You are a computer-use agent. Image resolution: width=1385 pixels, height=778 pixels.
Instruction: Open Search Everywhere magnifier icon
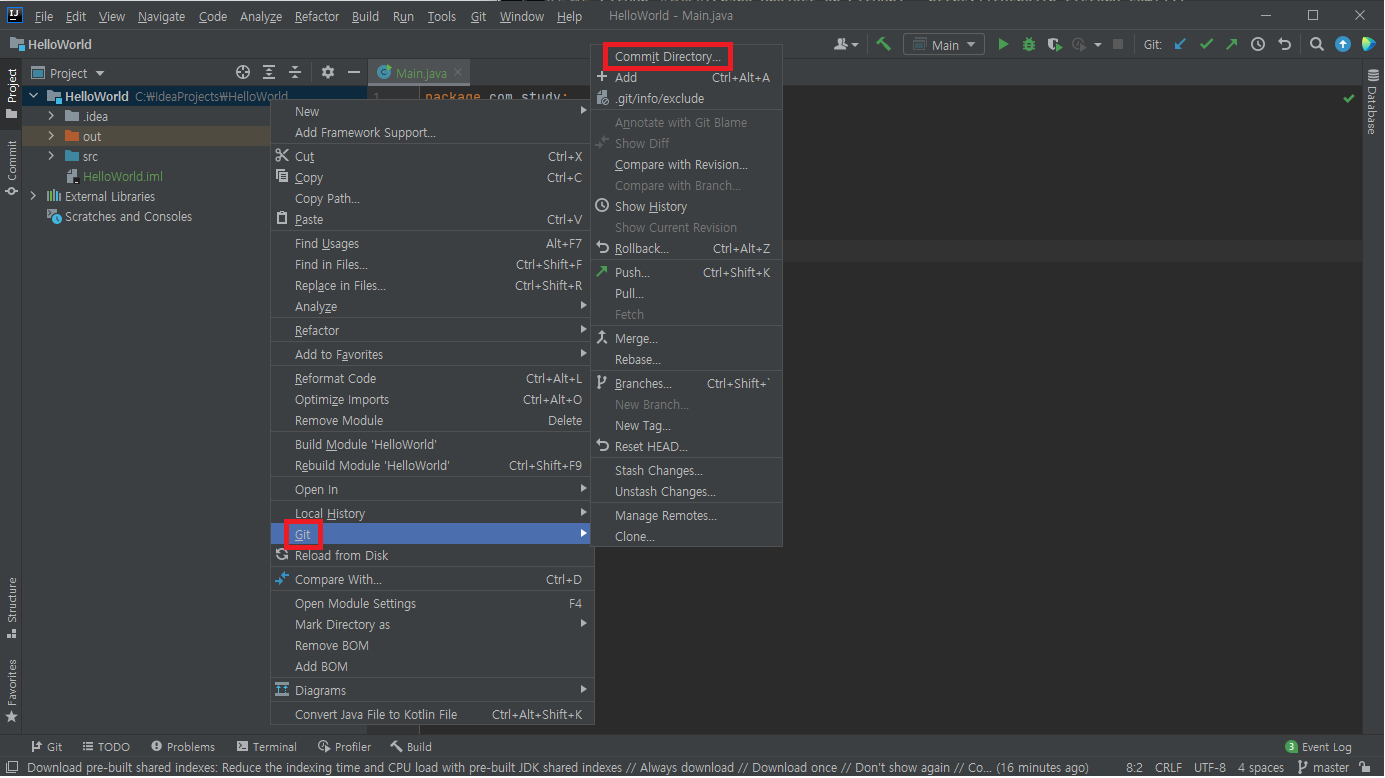pyautogui.click(x=1317, y=44)
